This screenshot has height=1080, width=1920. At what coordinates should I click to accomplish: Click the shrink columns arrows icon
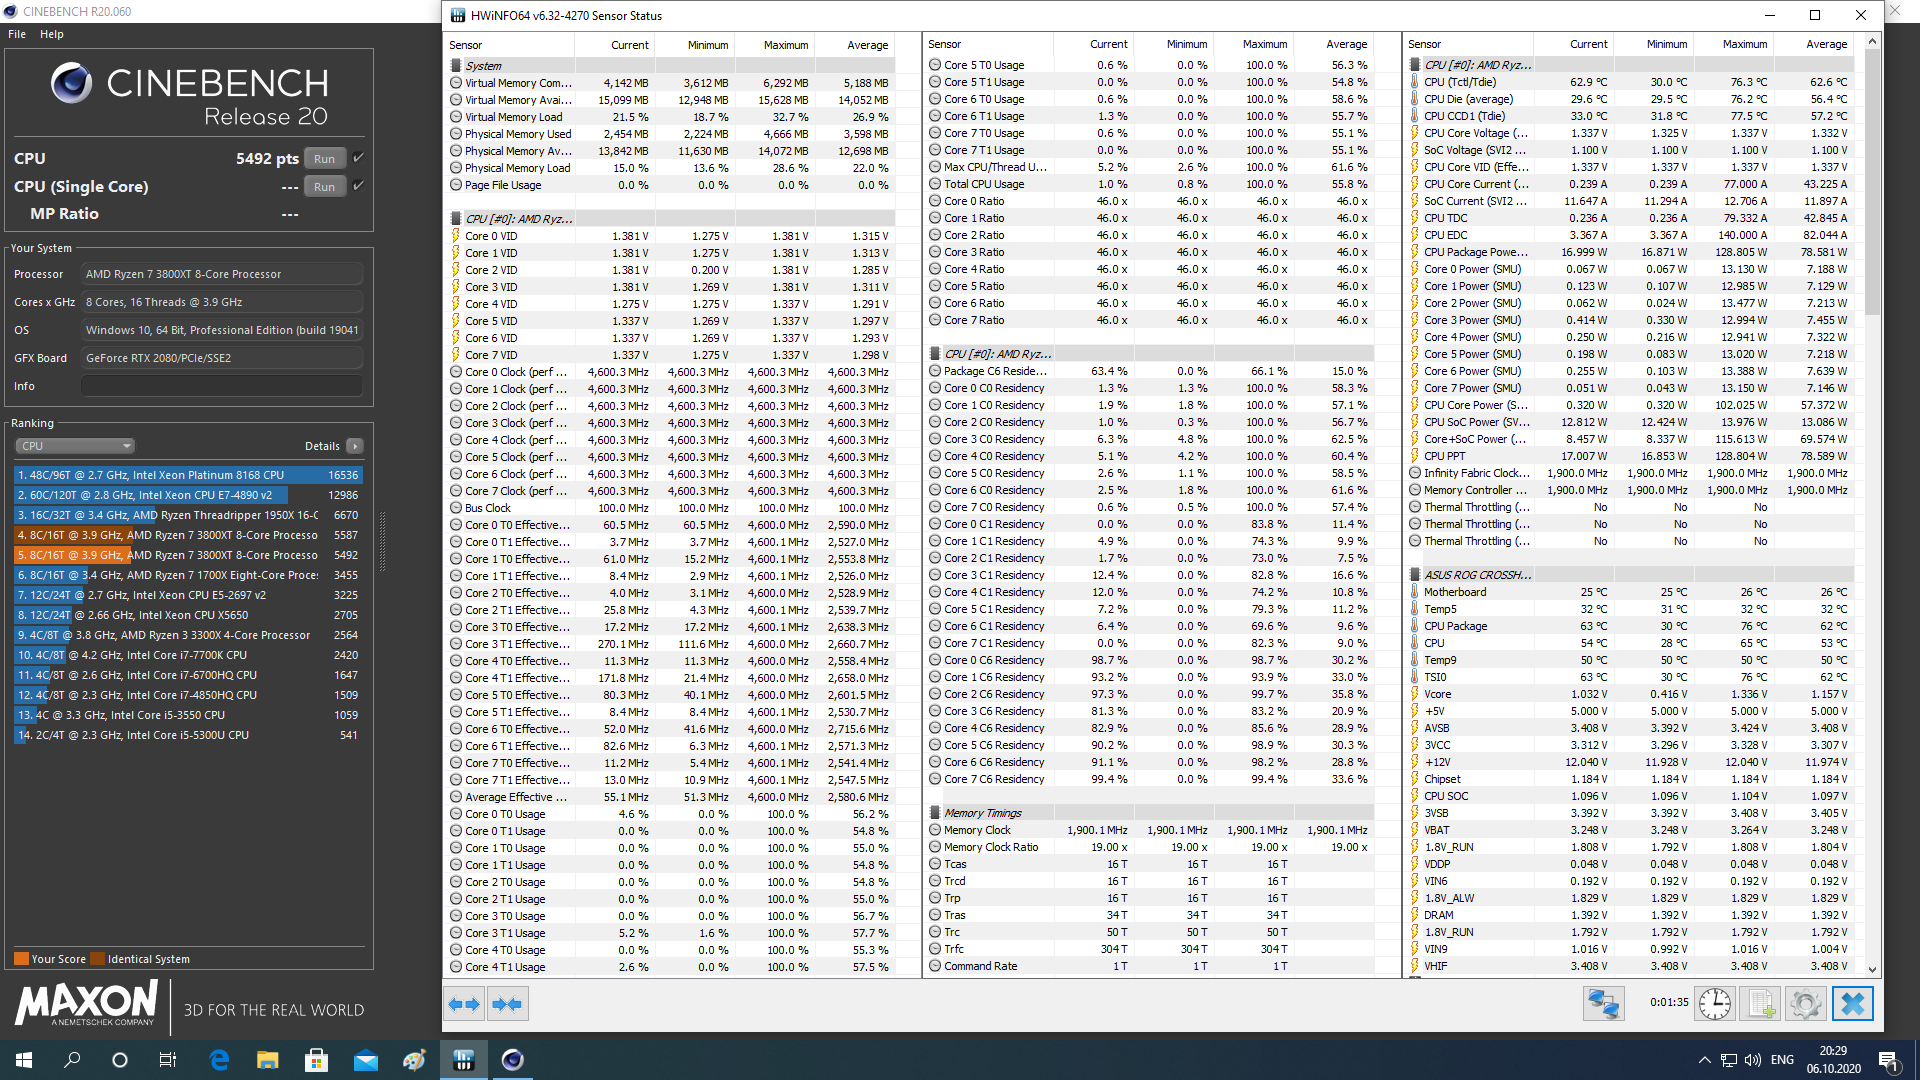507,1003
